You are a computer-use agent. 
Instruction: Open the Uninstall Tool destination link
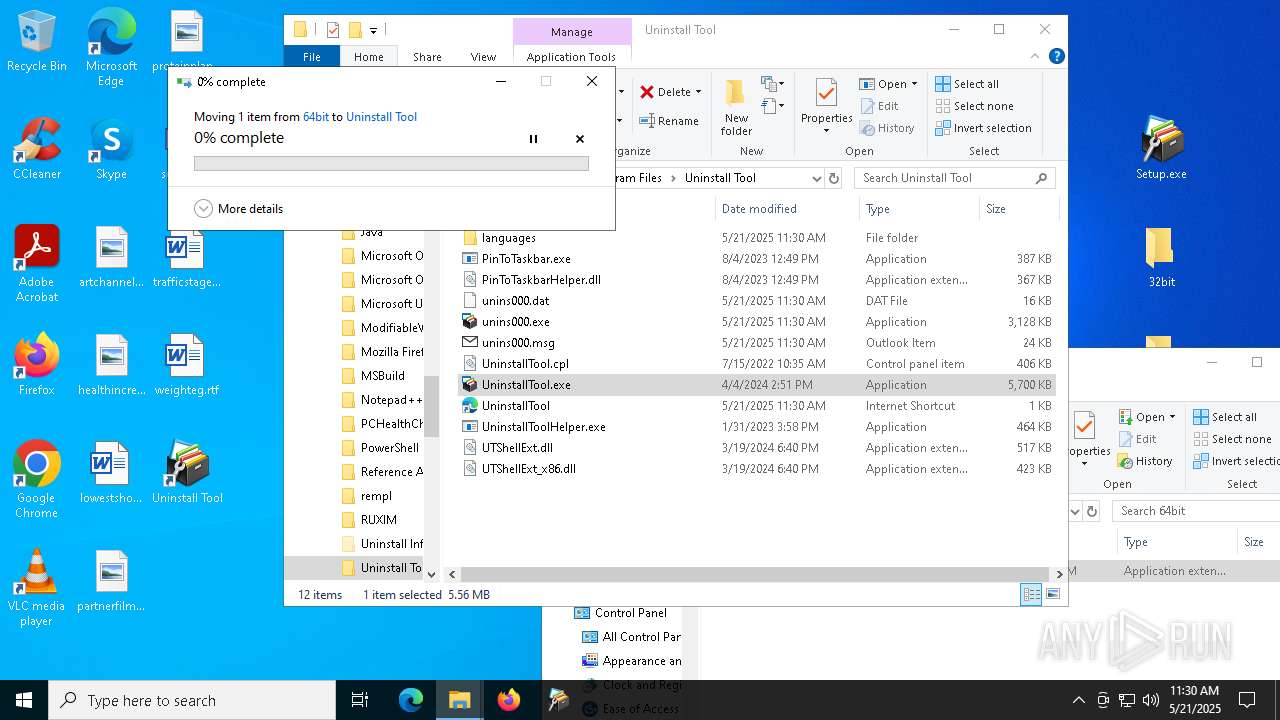[x=381, y=117]
